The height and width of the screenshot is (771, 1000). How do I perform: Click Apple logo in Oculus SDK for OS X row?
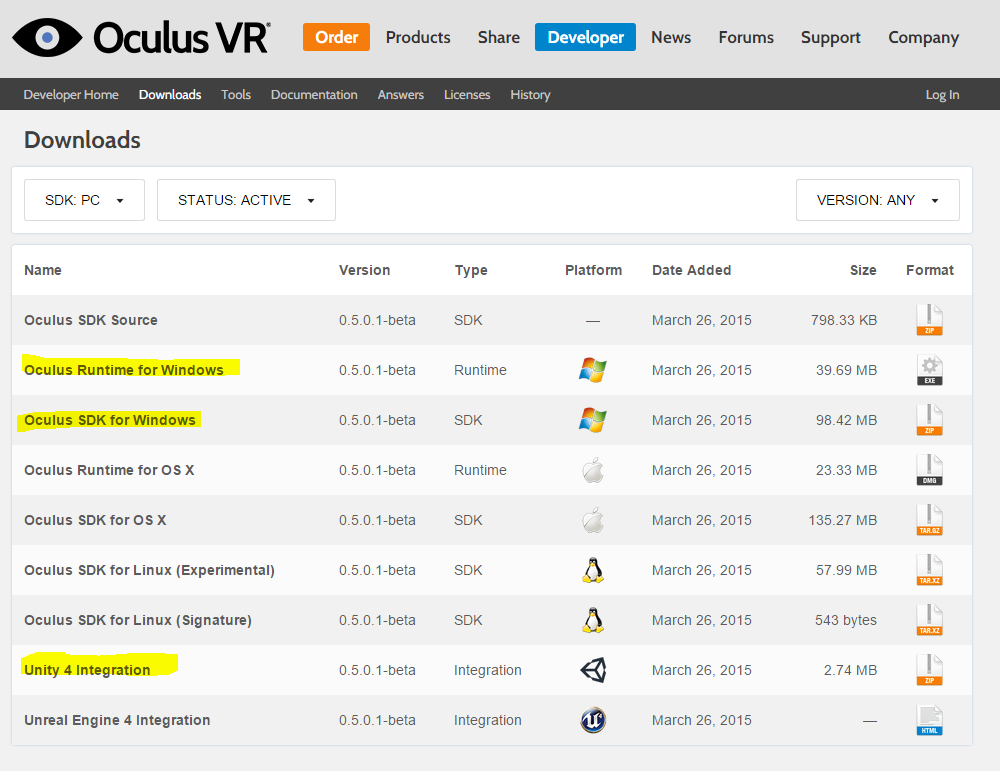pos(593,520)
